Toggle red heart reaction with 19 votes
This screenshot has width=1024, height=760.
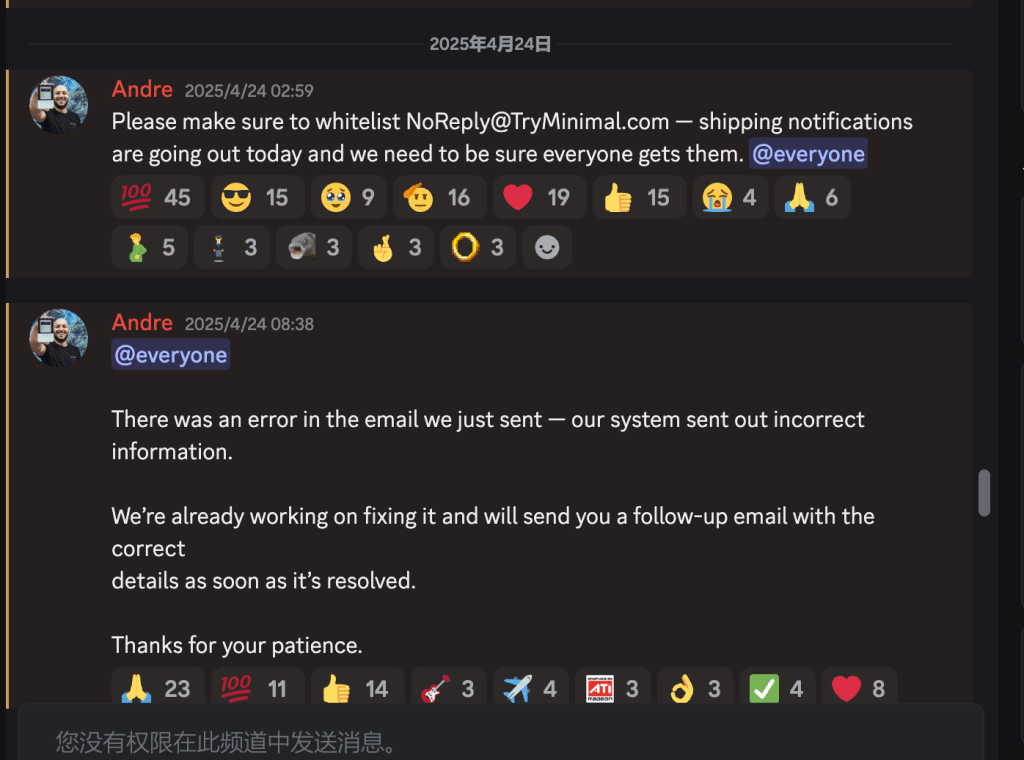click(539, 197)
